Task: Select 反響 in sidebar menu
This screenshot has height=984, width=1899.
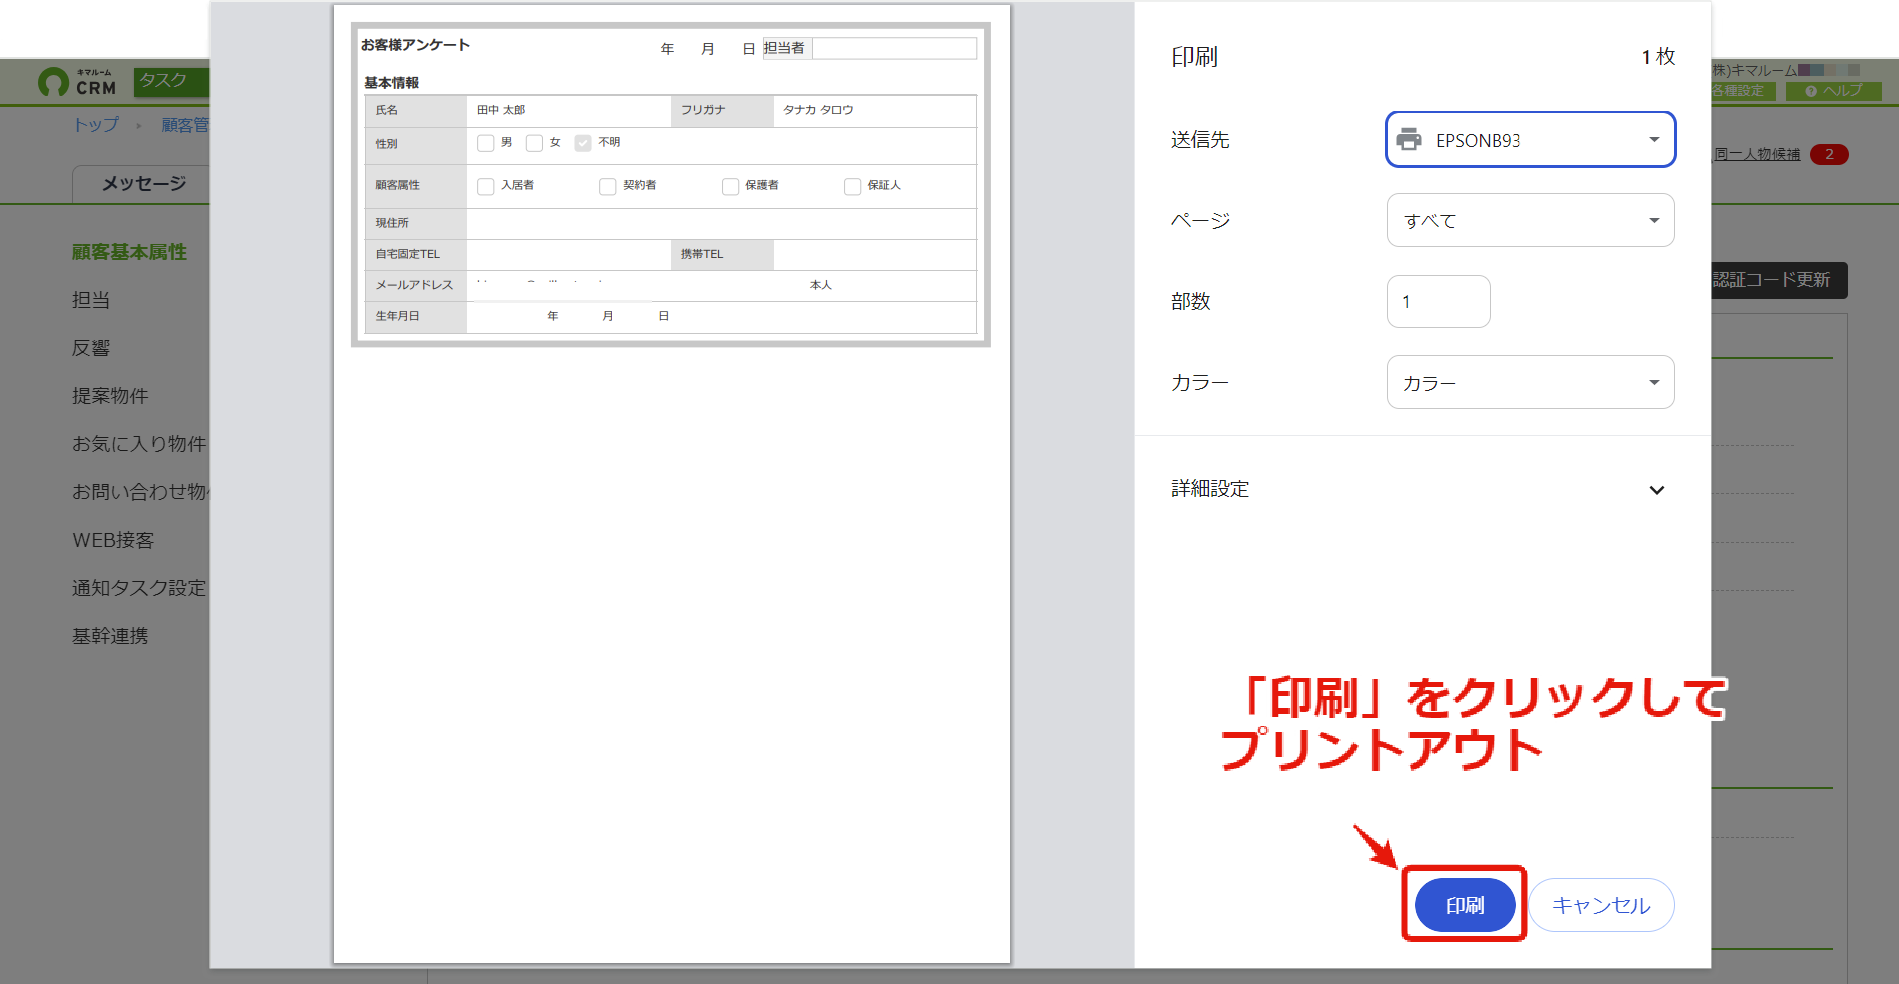Action: point(91,348)
